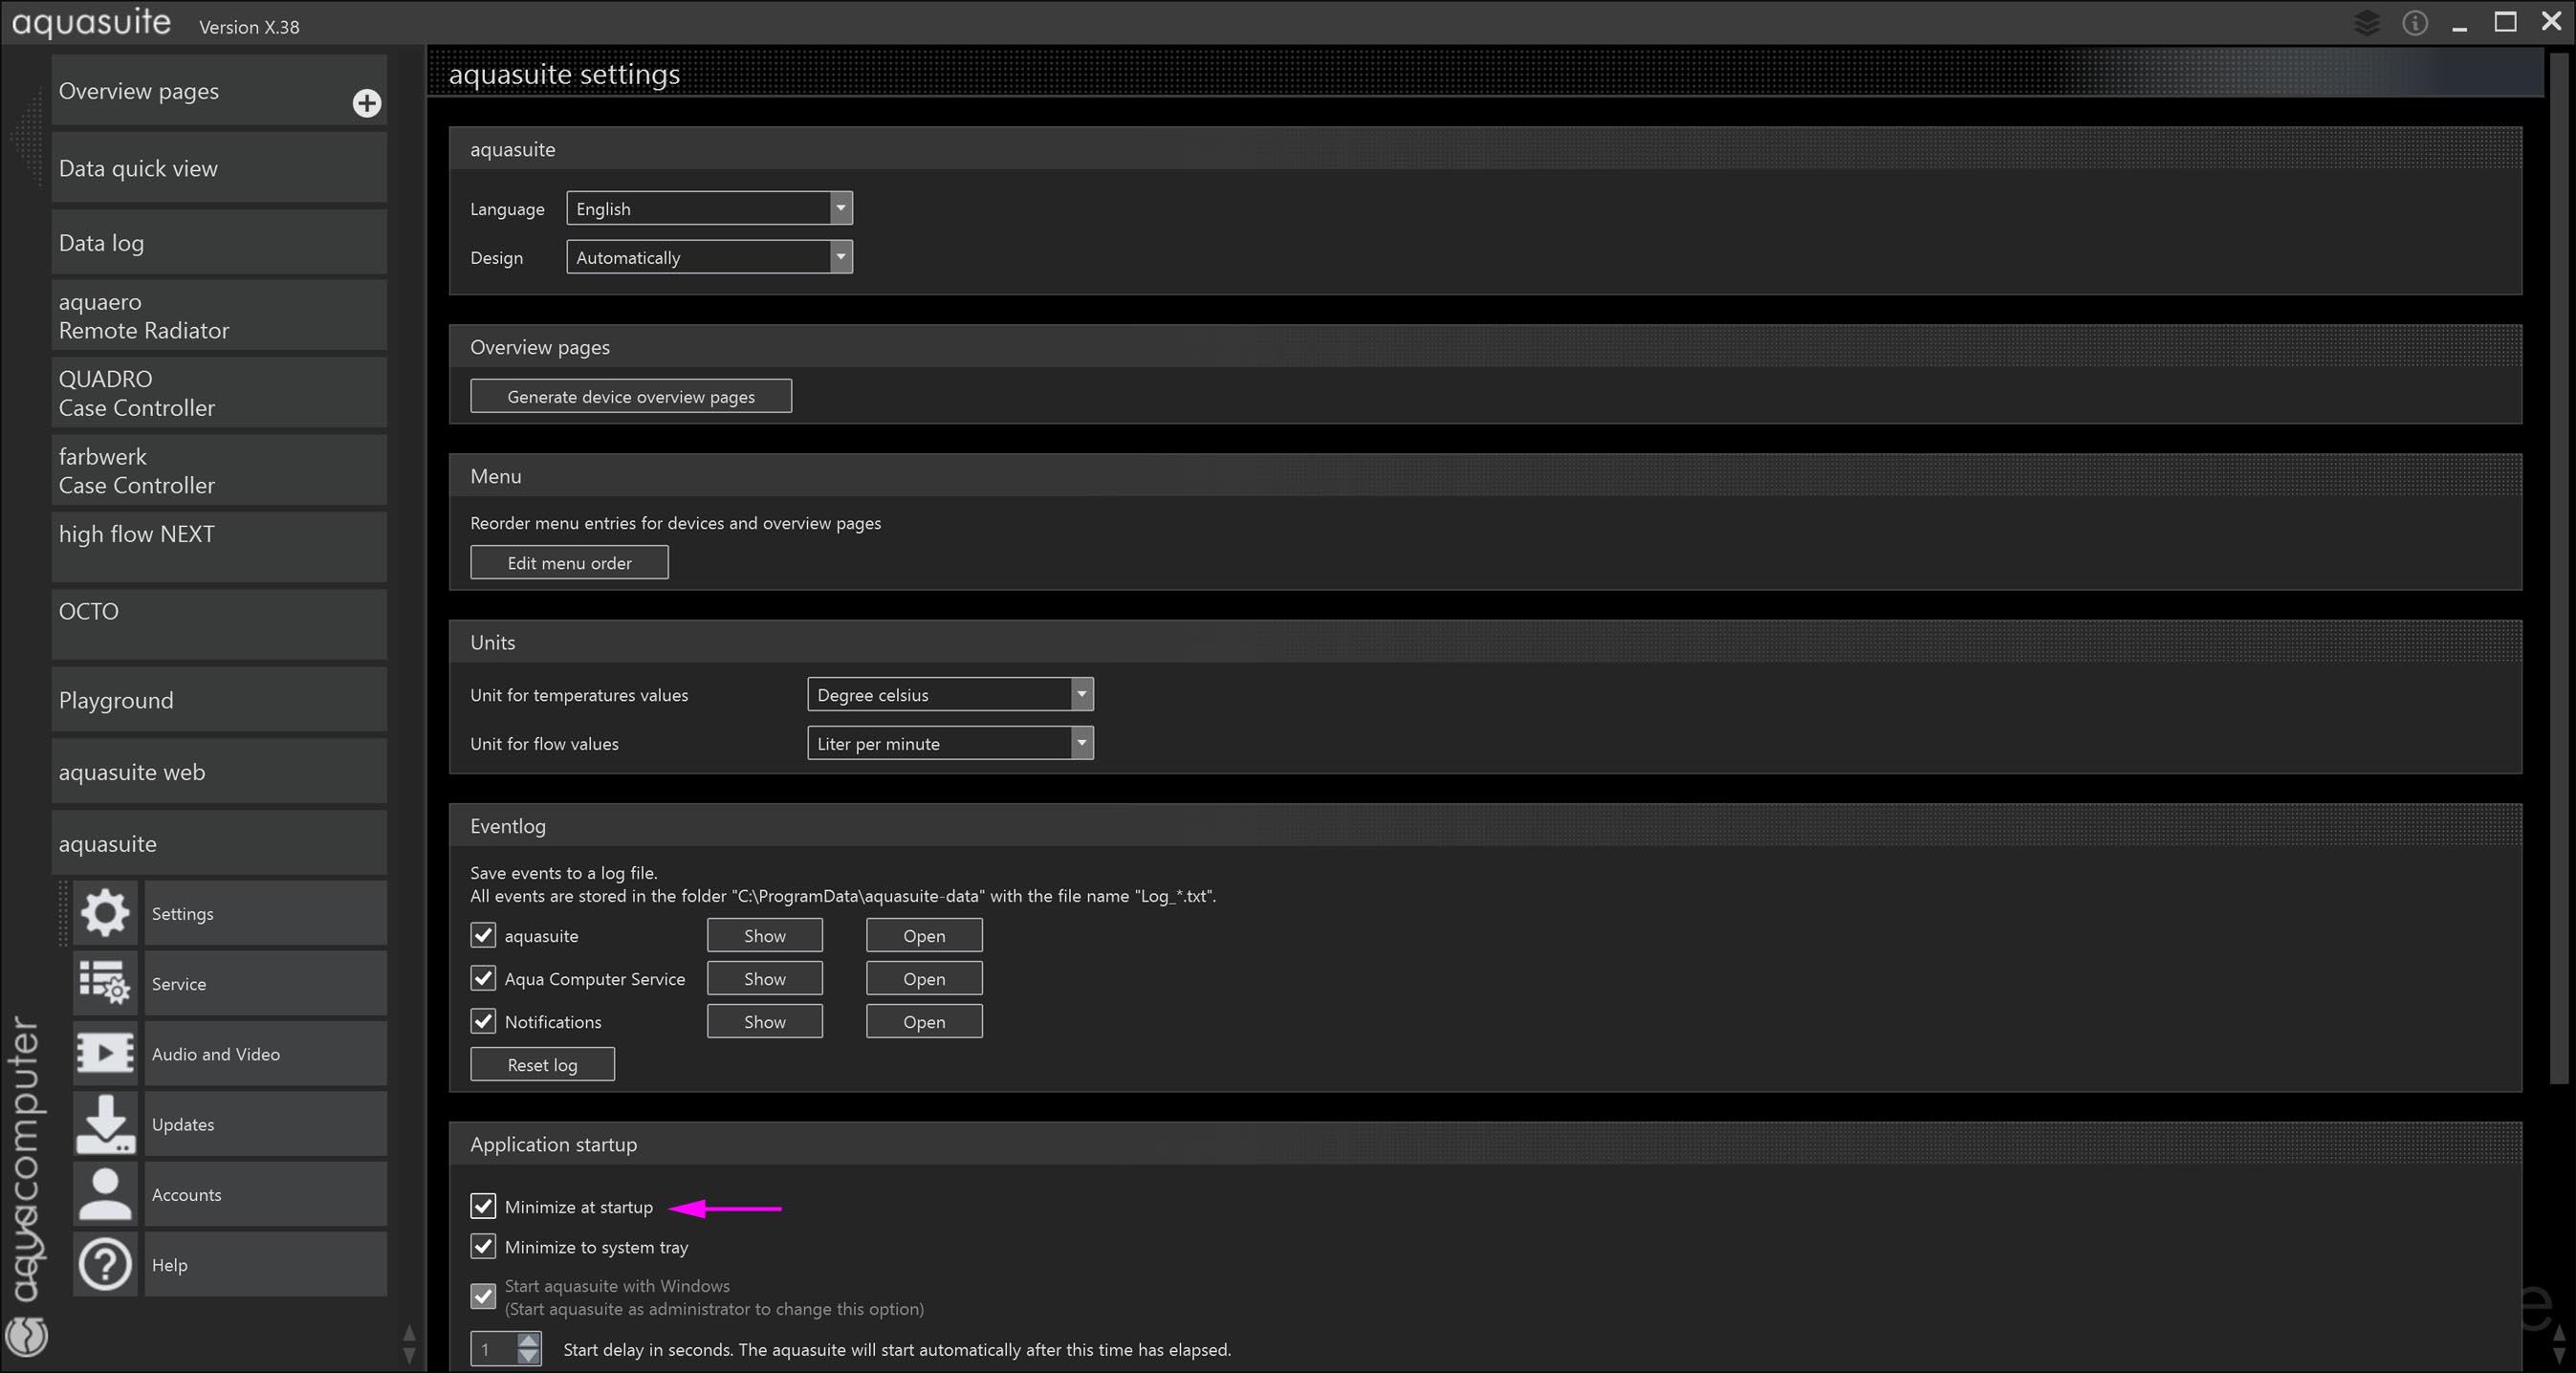Click the Reset log button
The width and height of the screenshot is (2576, 1373).
coord(542,1064)
